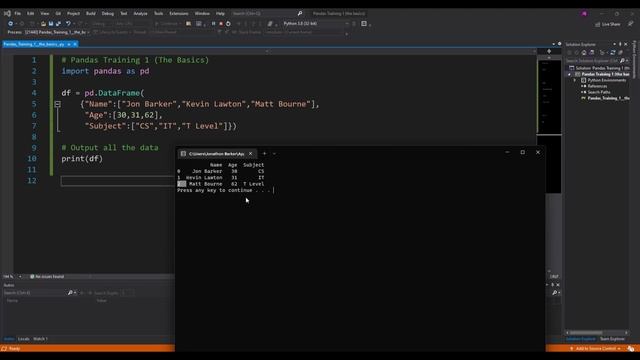
Task: Switch to the Autos tab
Action: tap(9, 339)
